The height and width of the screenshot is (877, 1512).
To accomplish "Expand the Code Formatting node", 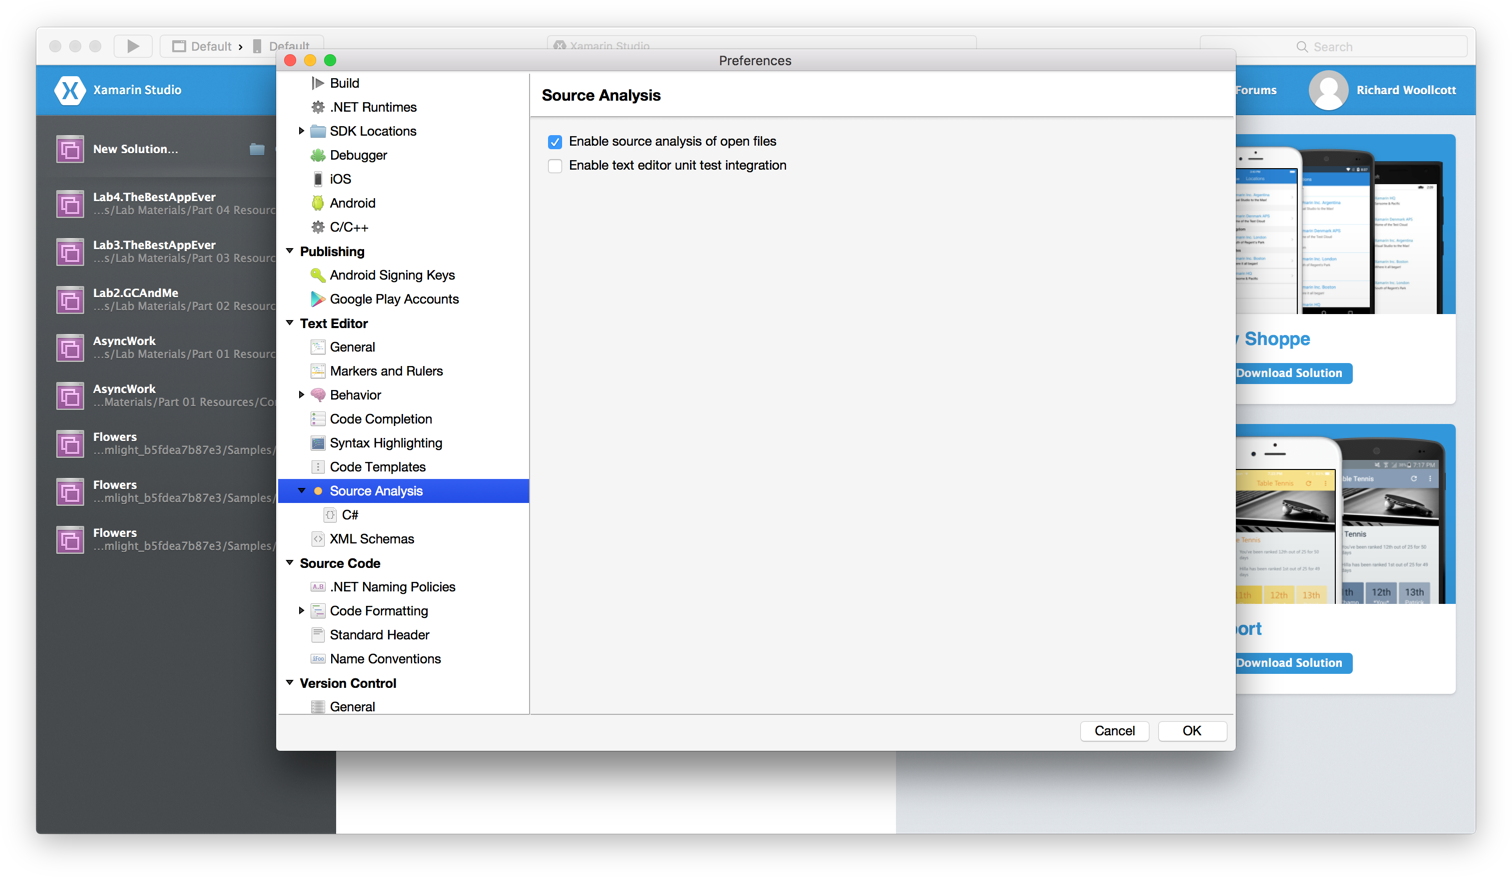I will (301, 611).
